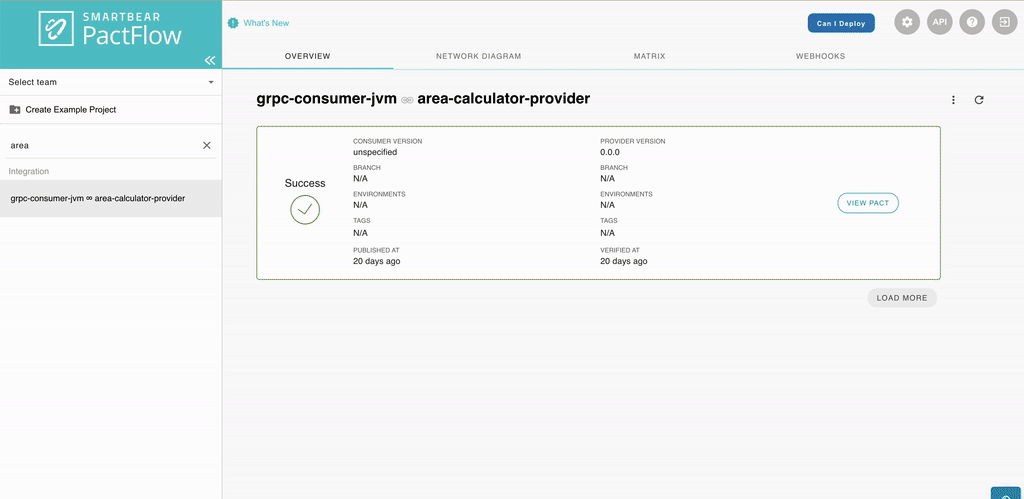Viewport: 1024px width, 499px height.
Task: Open settings via gear icon
Action: (906, 22)
